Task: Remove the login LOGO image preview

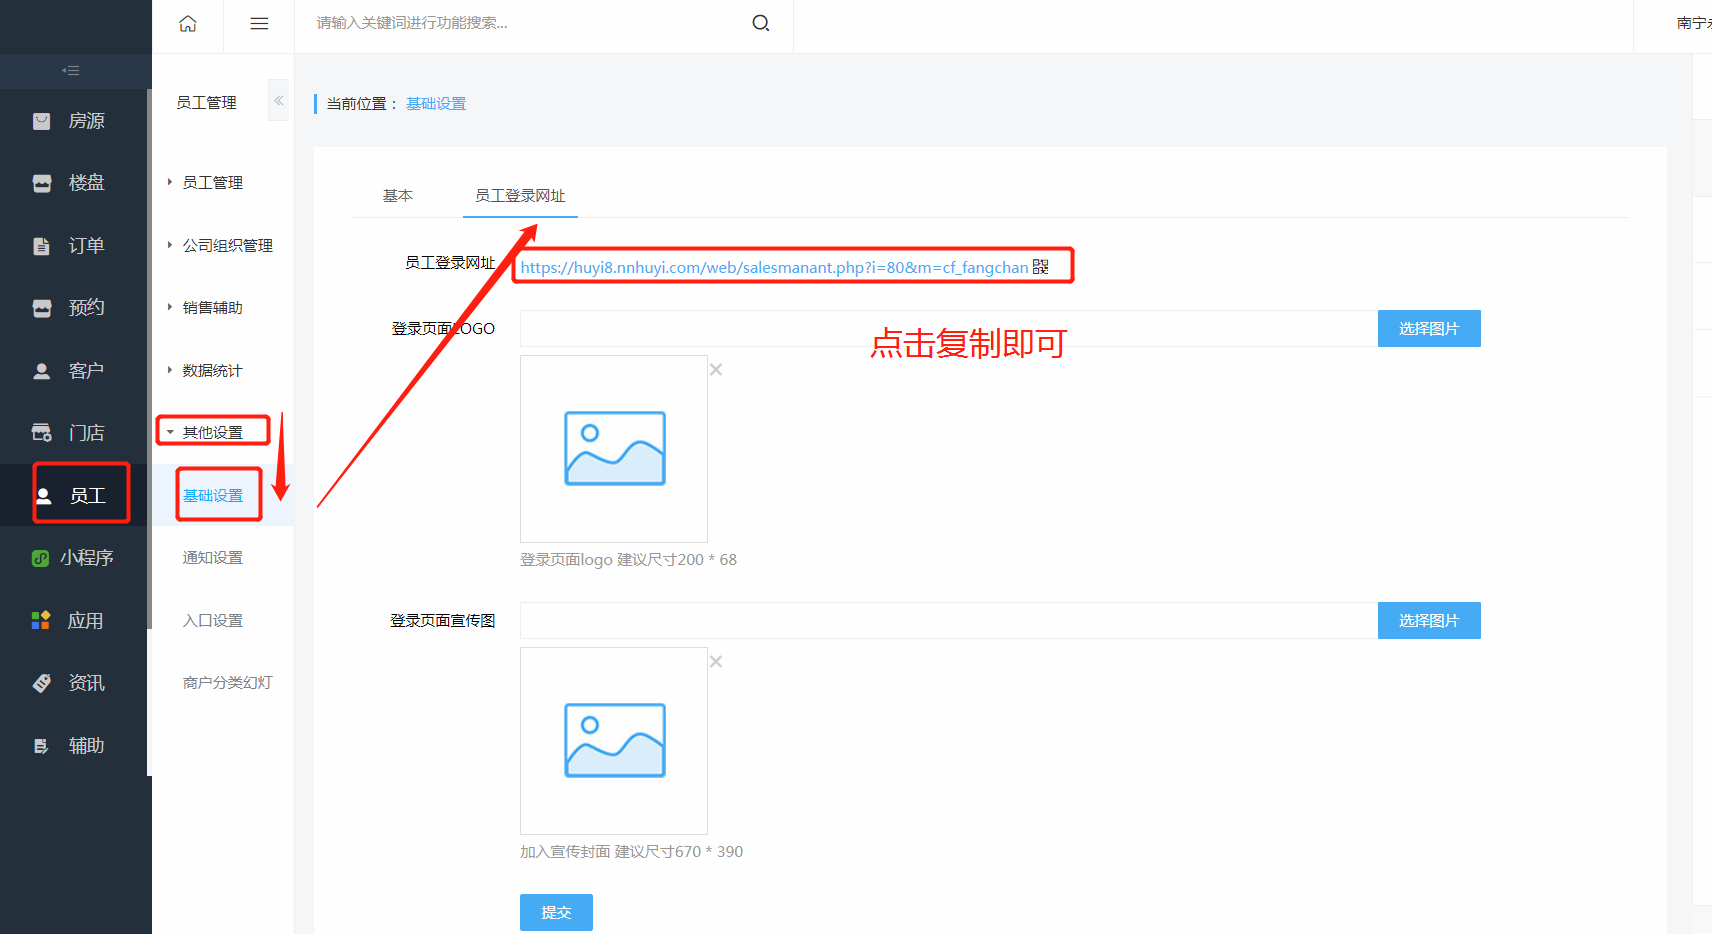Action: (716, 370)
